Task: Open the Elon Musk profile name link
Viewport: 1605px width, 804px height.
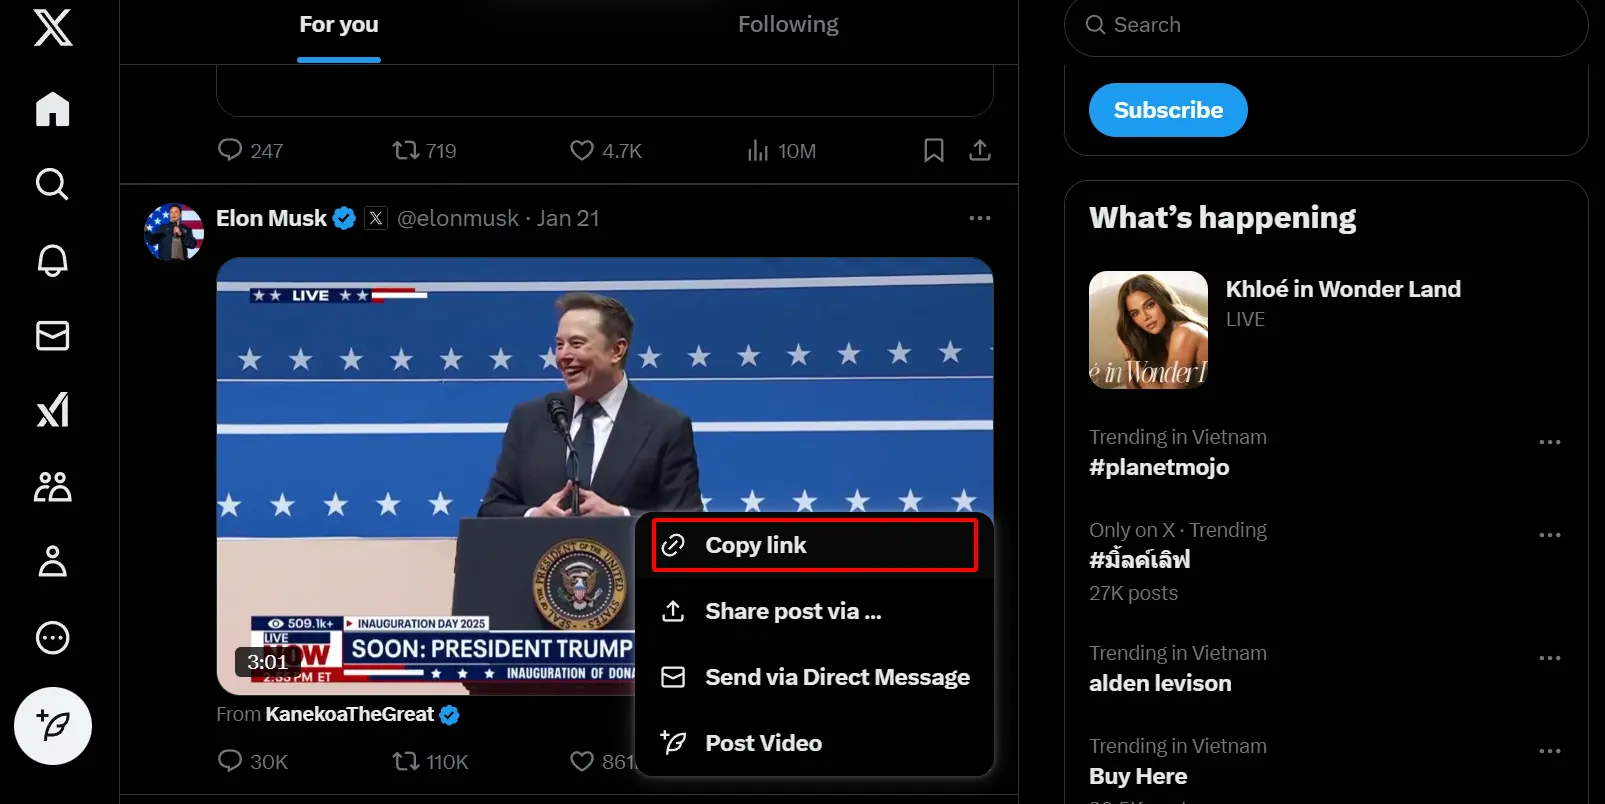Action: (271, 218)
